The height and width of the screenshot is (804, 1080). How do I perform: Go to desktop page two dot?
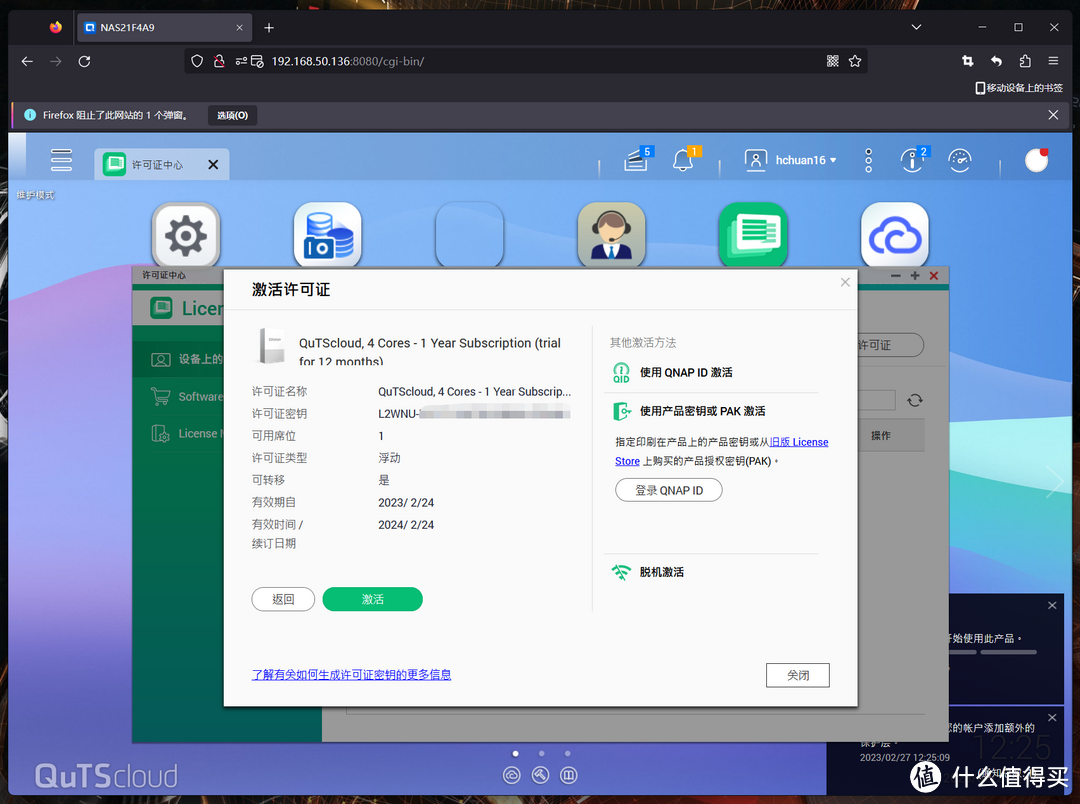pos(541,754)
